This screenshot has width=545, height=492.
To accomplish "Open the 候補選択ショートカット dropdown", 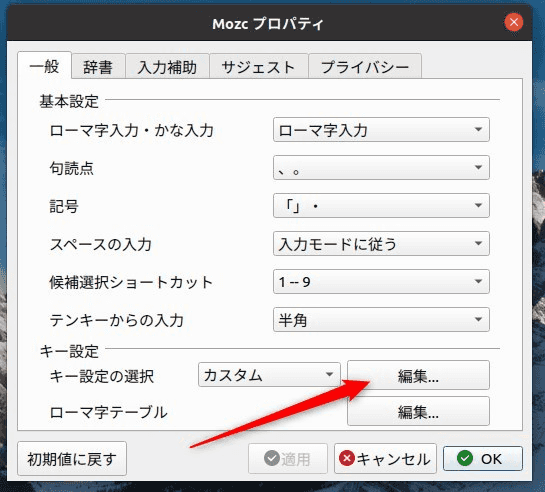I will click(x=381, y=281).
